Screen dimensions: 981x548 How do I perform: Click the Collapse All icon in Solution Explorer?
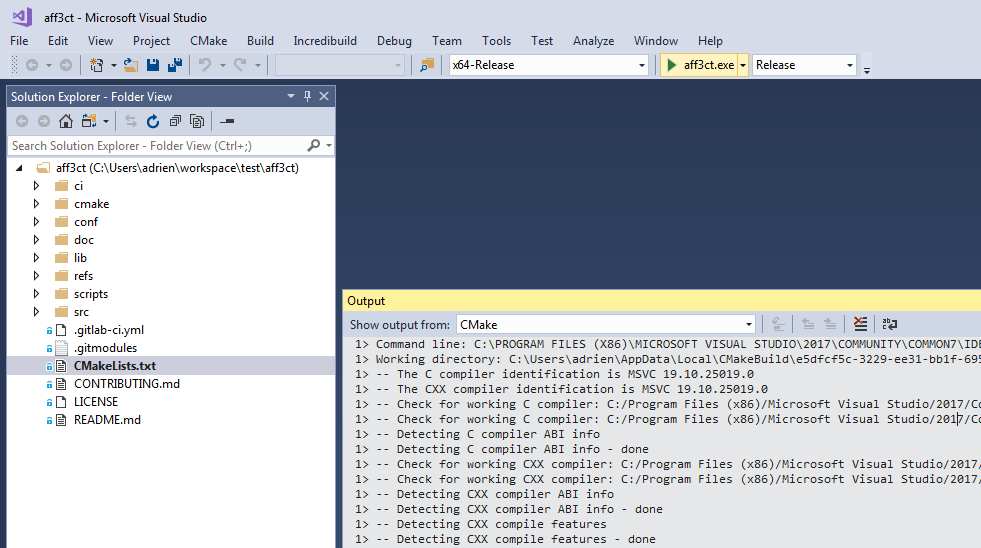175,121
